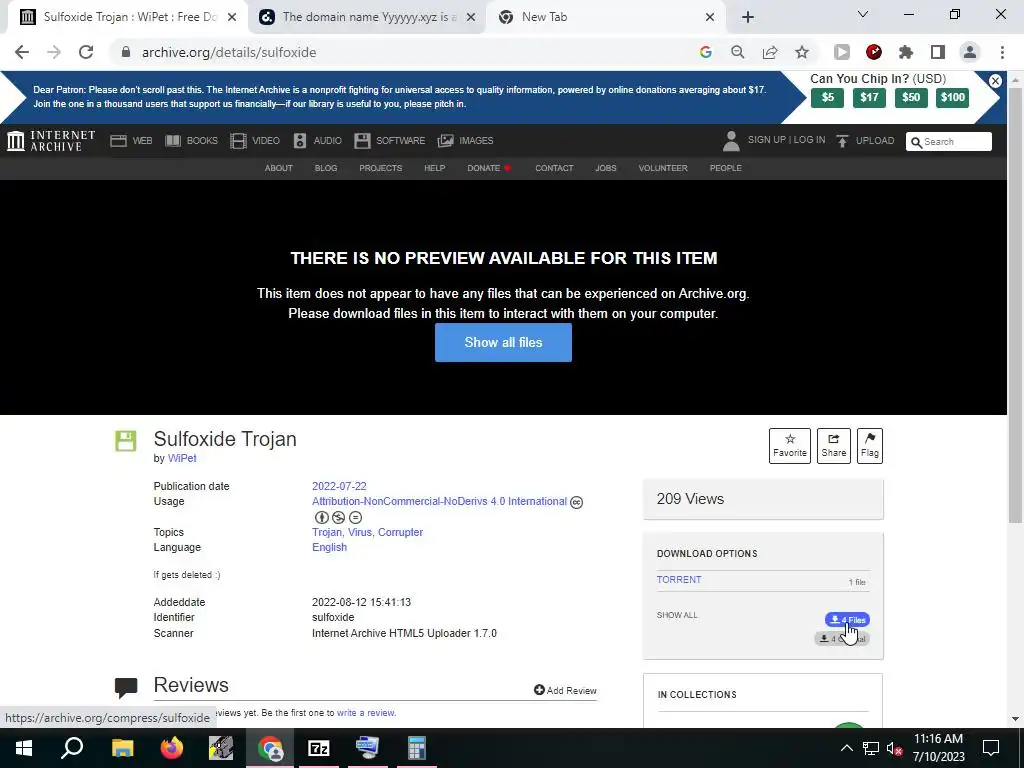Viewport: 1024px width, 768px height.
Task: Open the BOOKS media section
Action: pyautogui.click(x=191, y=140)
